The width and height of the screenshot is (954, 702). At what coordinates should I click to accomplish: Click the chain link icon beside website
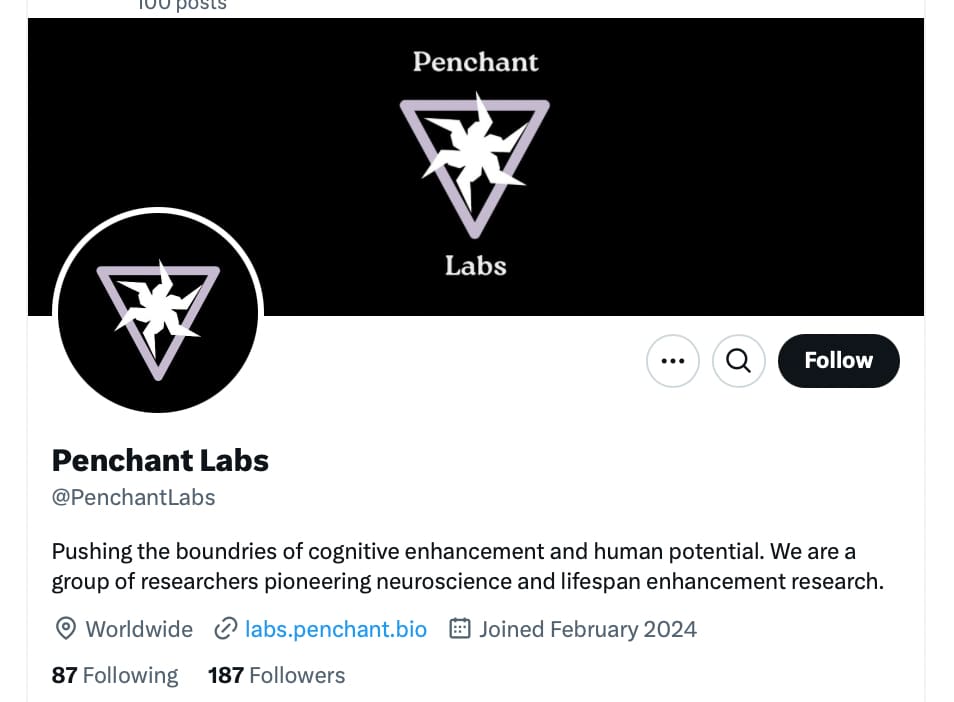tap(226, 629)
